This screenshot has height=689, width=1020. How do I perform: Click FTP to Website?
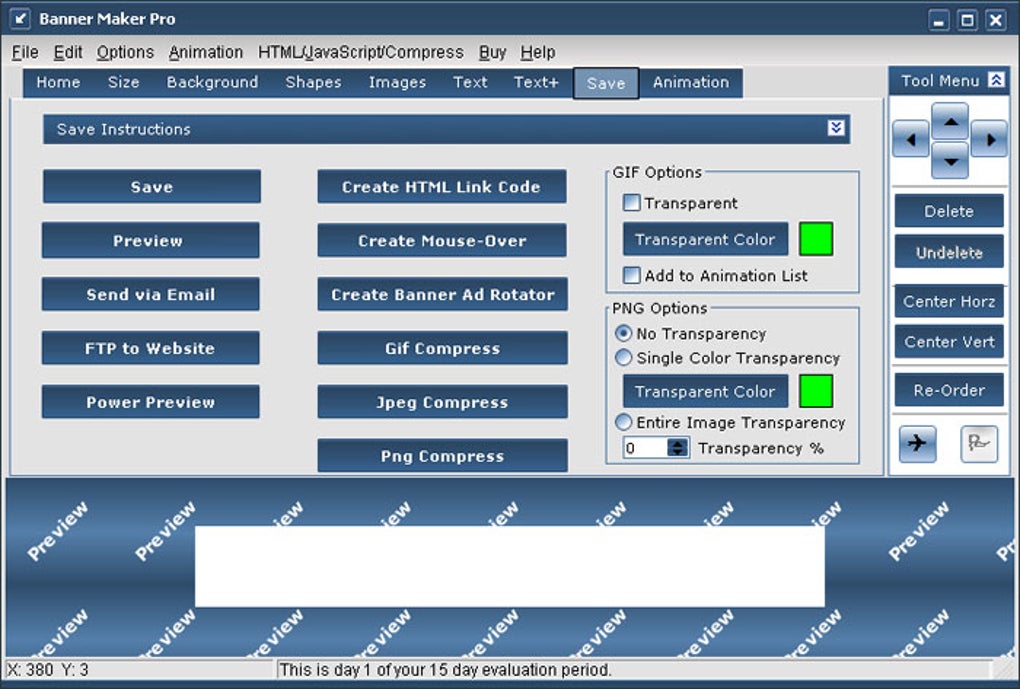point(150,348)
